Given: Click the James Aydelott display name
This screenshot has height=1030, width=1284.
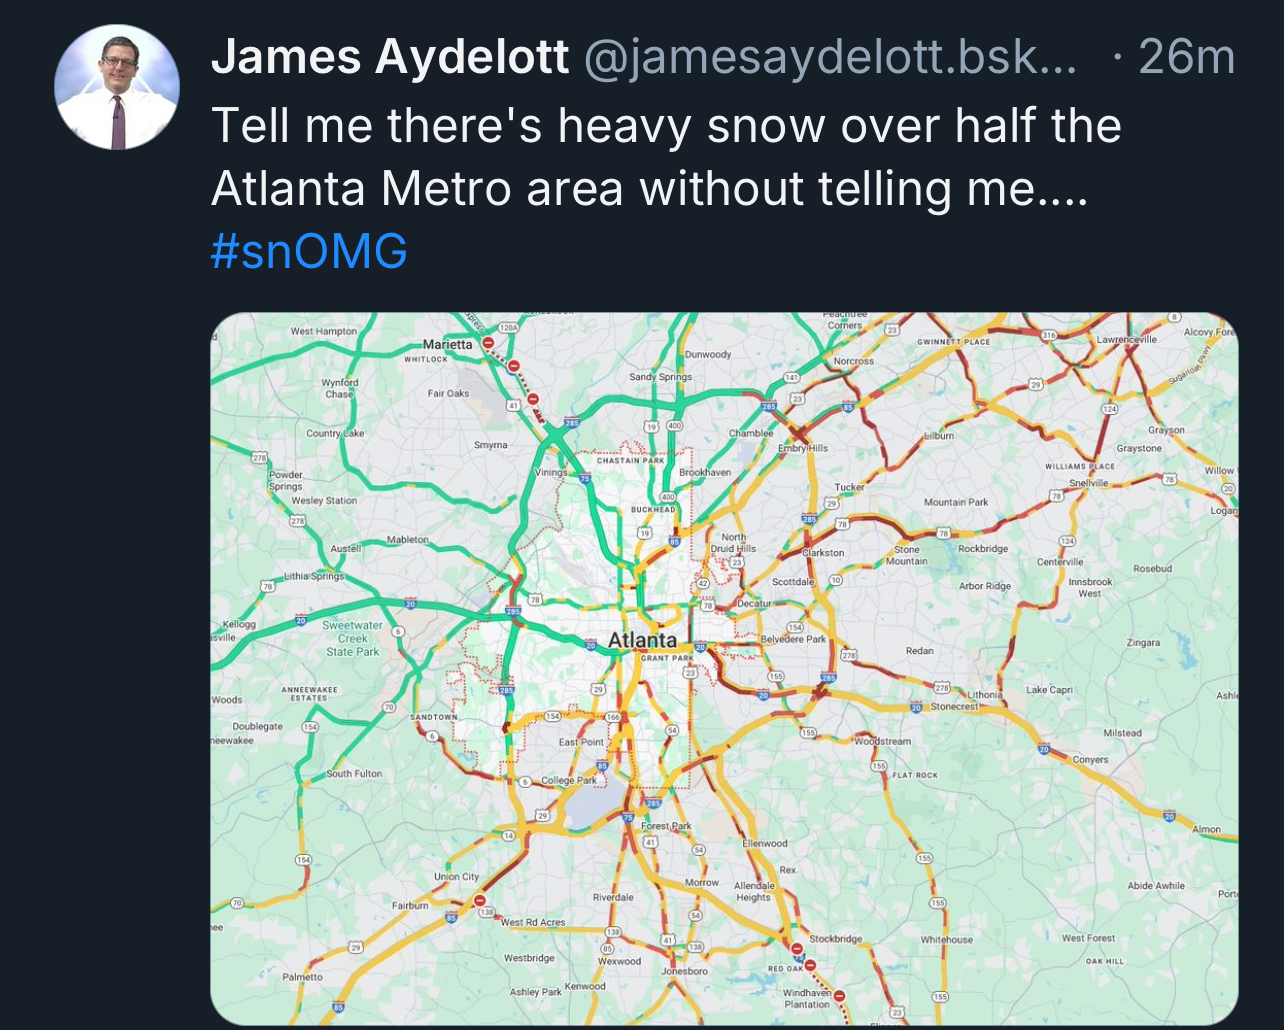Looking at the screenshot, I should (x=390, y=57).
